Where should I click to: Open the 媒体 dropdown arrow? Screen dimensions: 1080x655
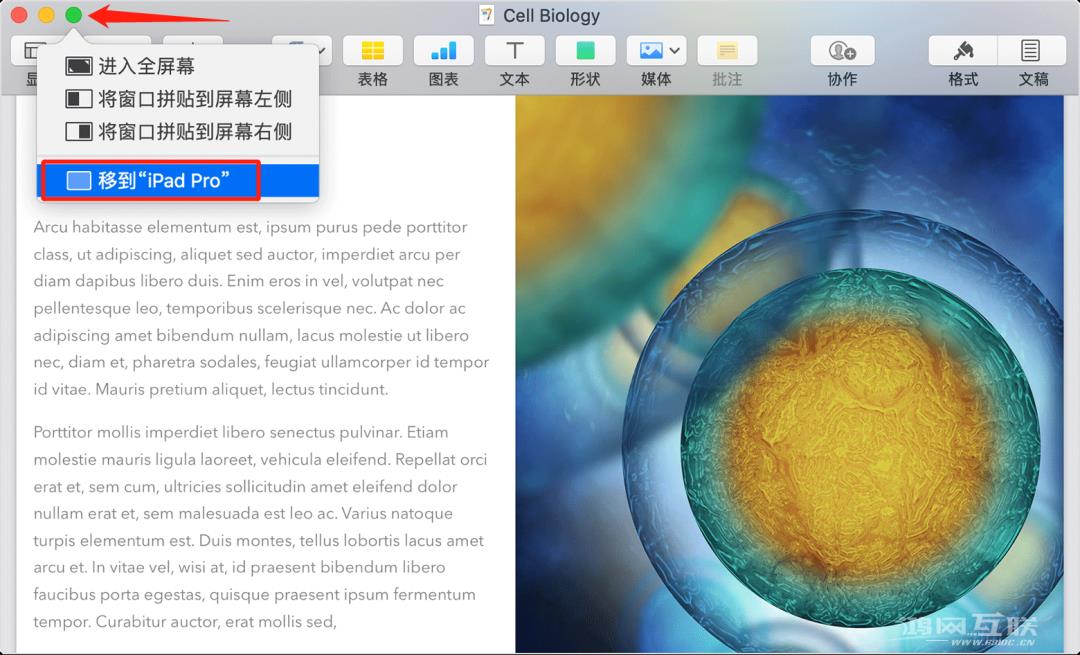click(x=673, y=50)
